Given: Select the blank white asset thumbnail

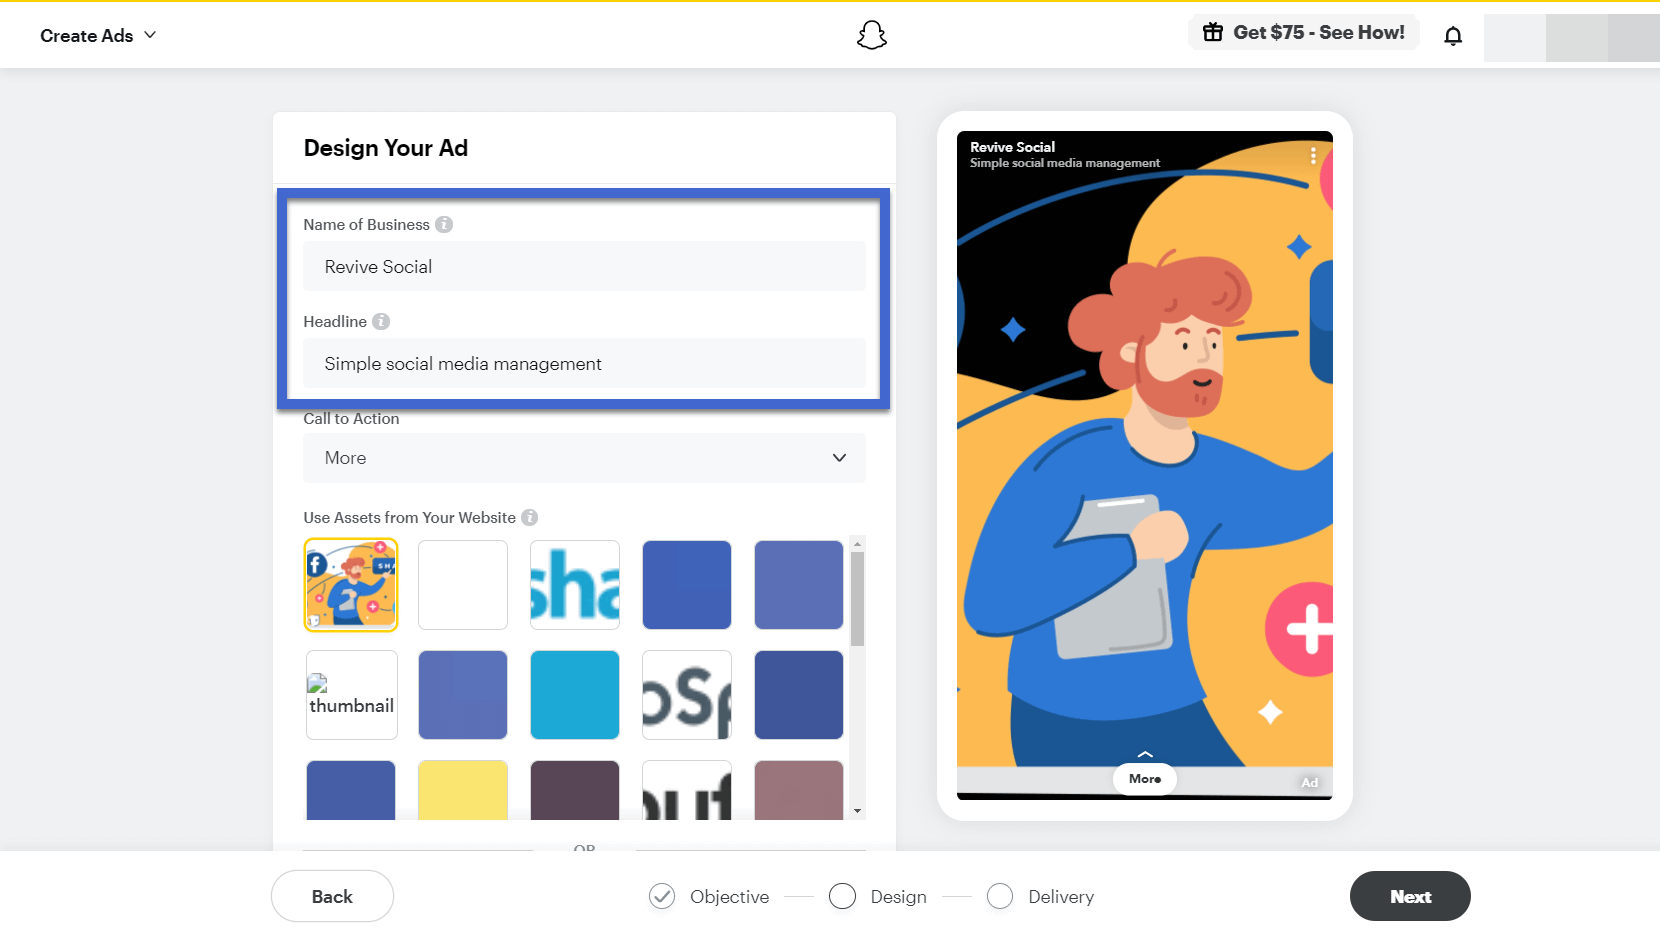Looking at the screenshot, I should pos(463,585).
